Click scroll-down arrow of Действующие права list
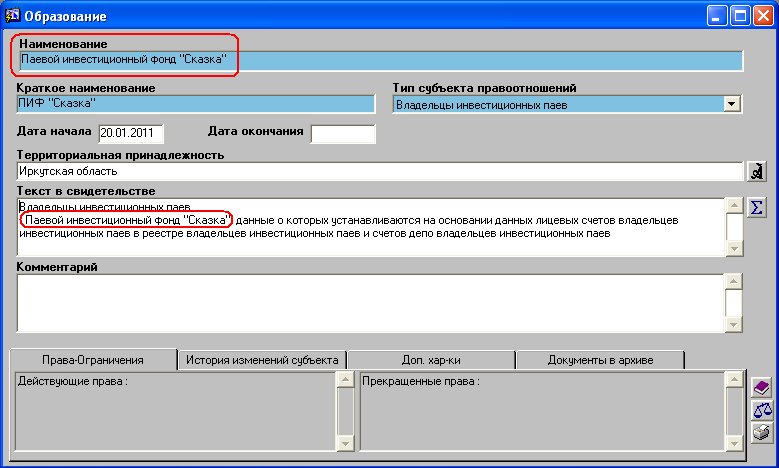 [345, 443]
